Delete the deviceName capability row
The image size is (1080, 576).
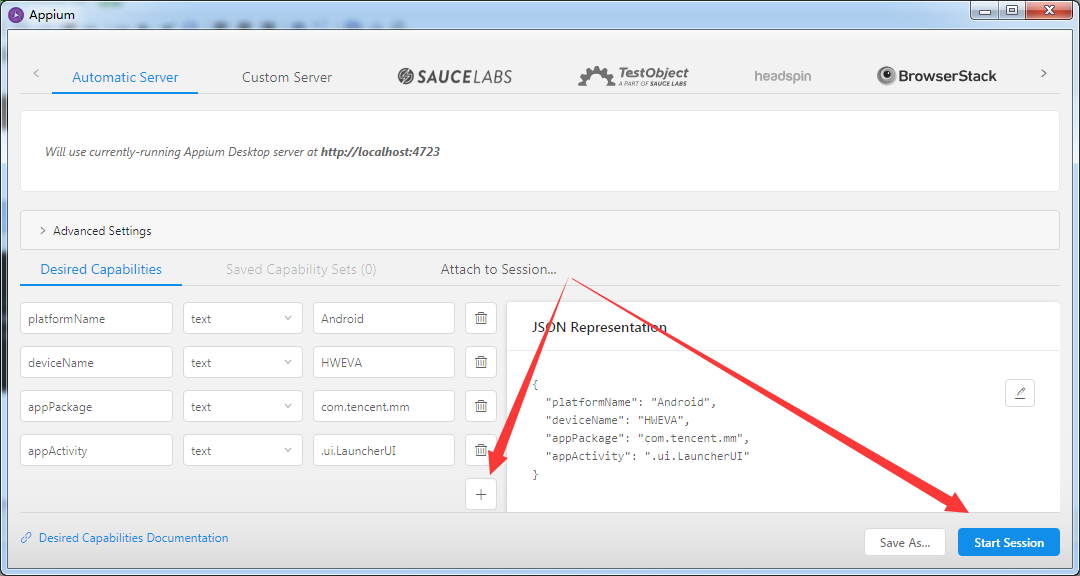click(x=480, y=362)
